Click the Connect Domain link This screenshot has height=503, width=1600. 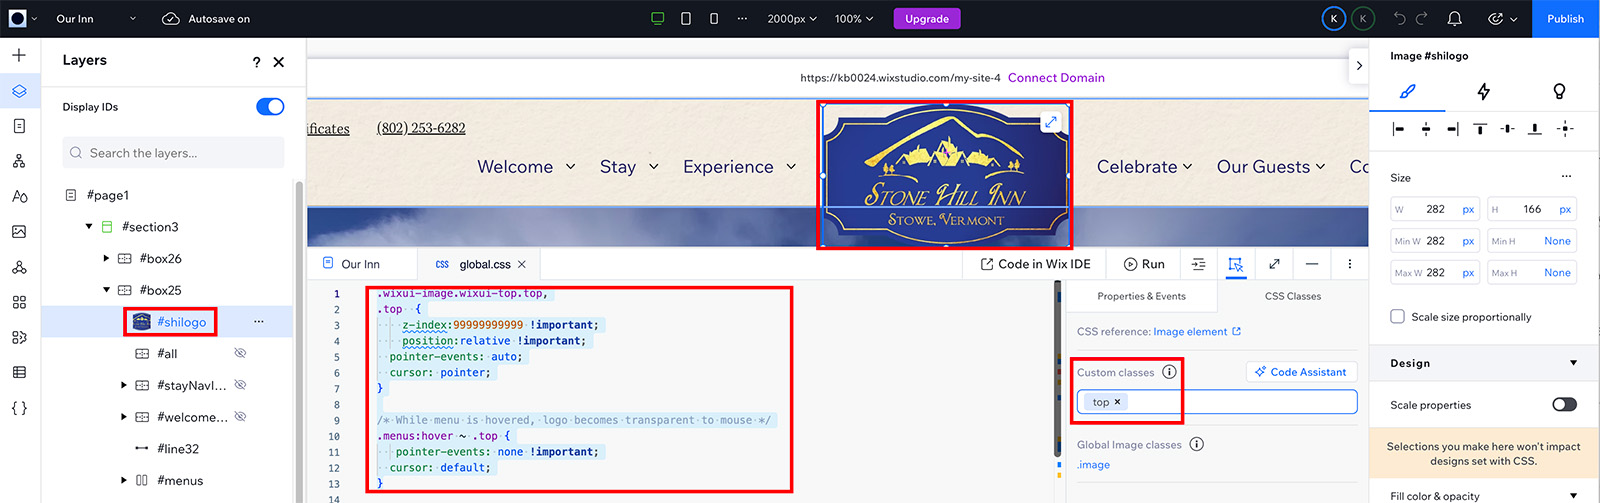1056,78
